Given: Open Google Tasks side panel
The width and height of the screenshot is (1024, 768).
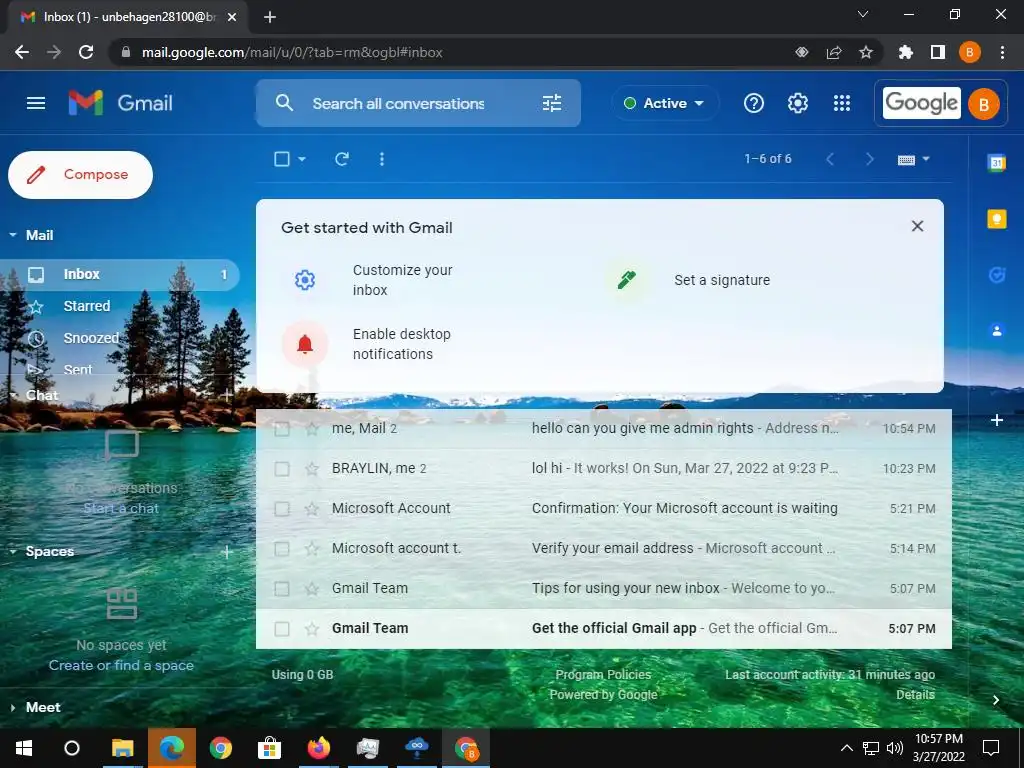Looking at the screenshot, I should [997, 275].
